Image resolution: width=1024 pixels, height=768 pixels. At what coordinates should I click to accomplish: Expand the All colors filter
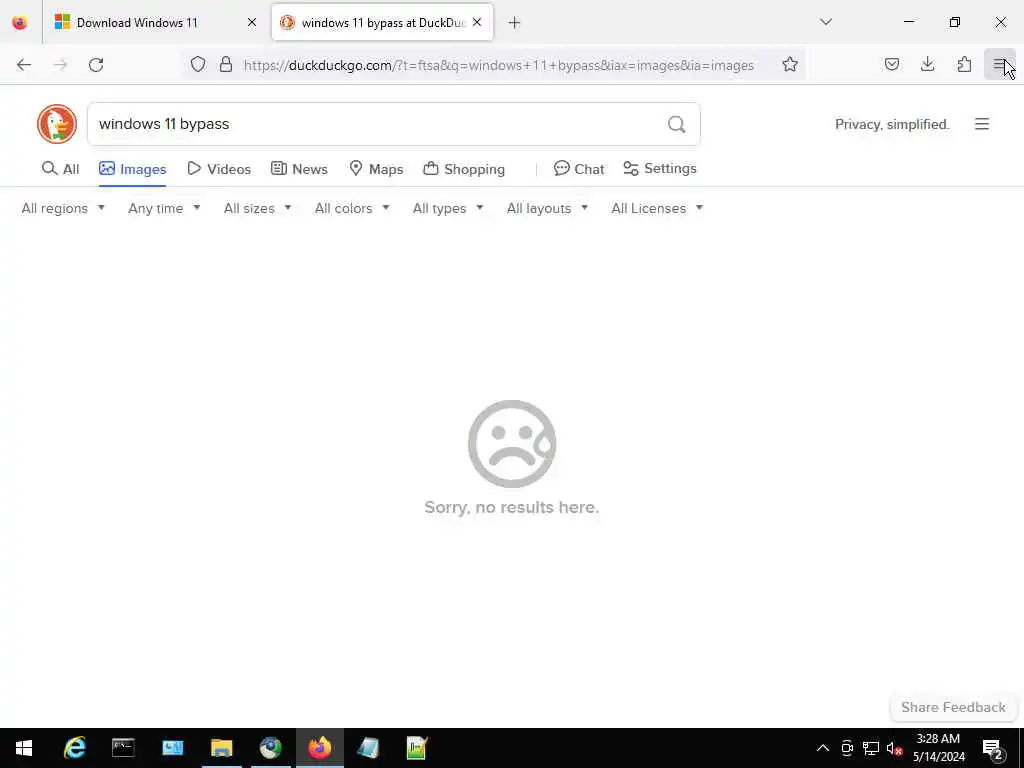pos(352,208)
